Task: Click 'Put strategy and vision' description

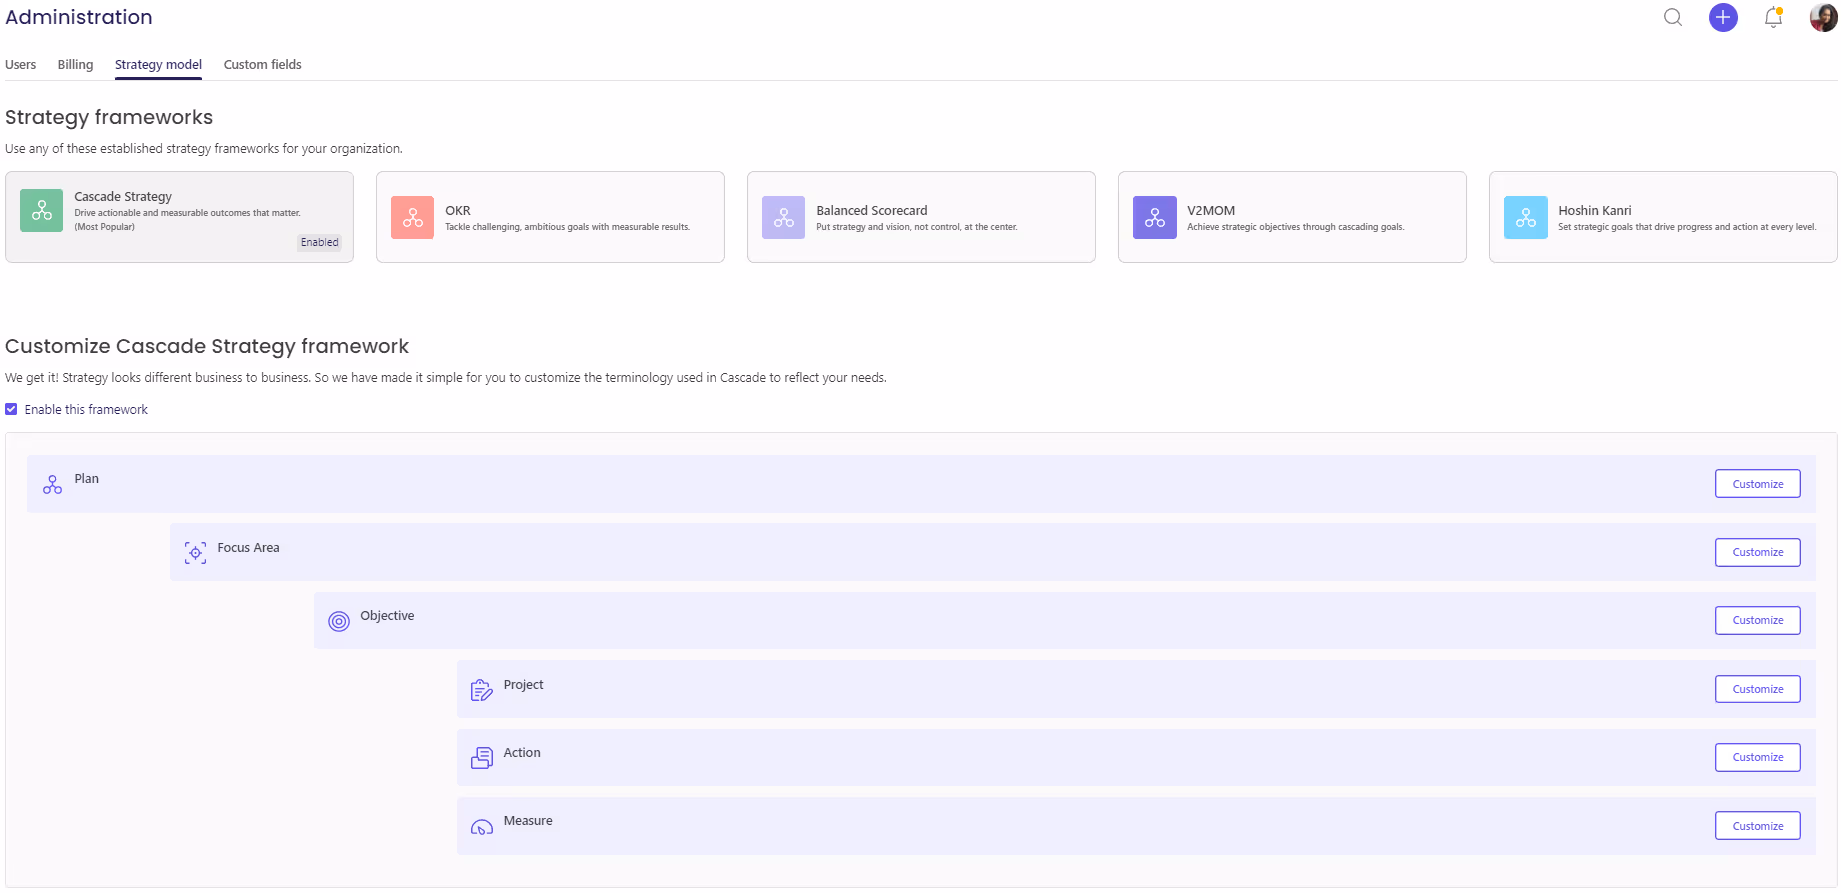Action: coord(917,227)
